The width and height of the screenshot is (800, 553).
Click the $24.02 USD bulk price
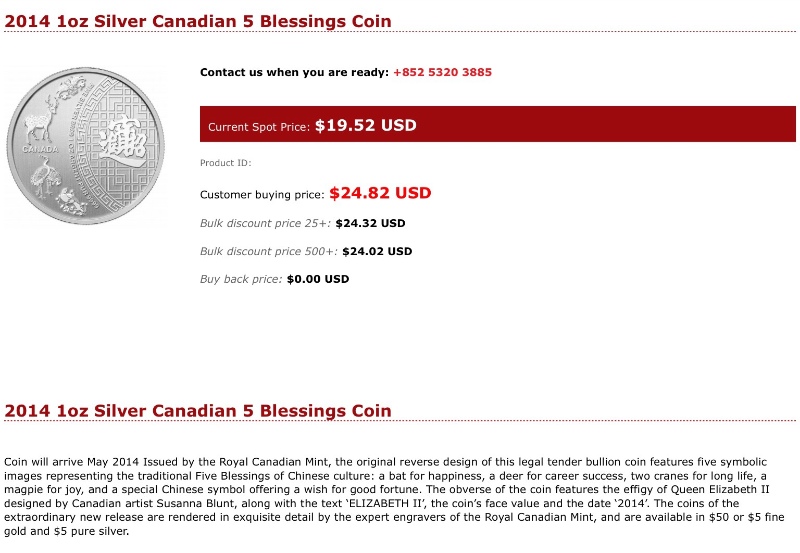pyautogui.click(x=377, y=251)
